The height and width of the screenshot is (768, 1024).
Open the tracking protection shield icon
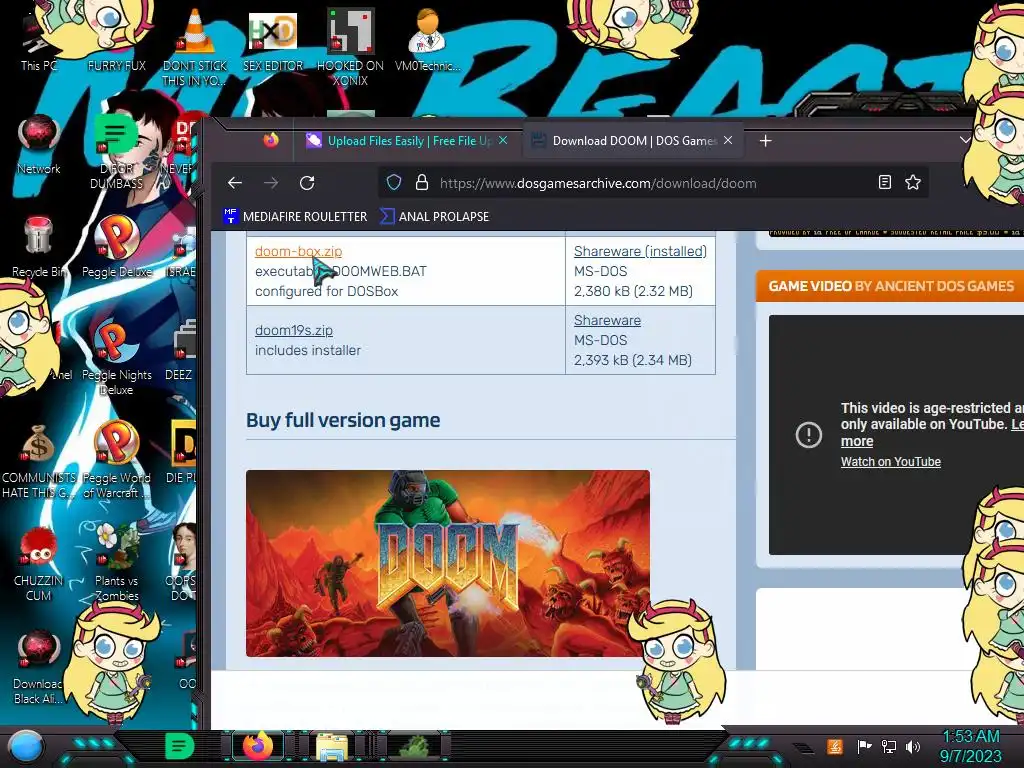point(394,183)
